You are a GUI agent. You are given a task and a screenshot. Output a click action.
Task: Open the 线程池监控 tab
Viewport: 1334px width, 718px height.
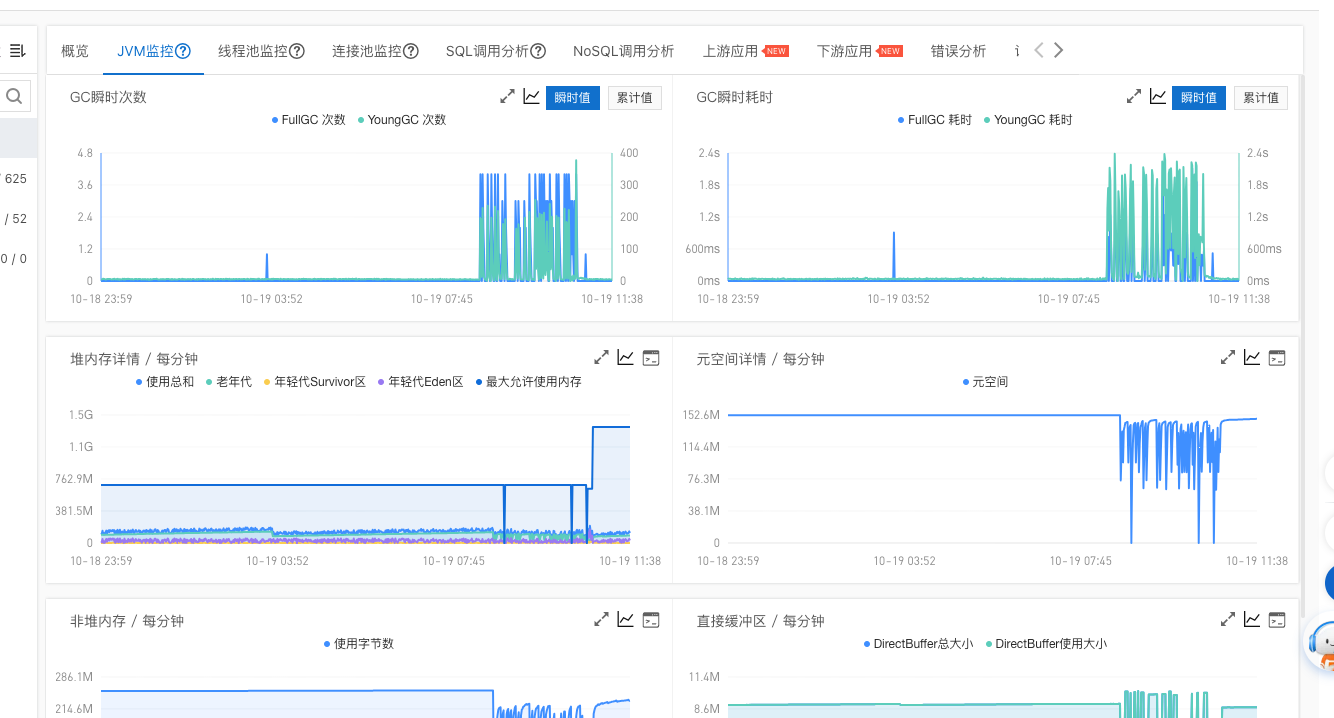253,51
